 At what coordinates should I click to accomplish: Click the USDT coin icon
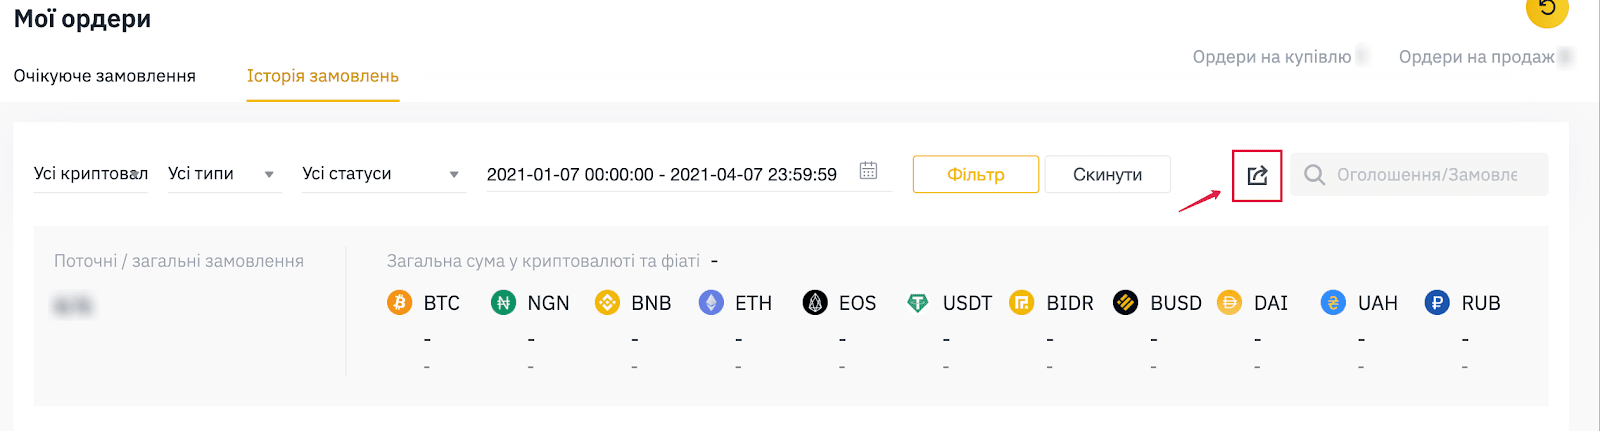pyautogui.click(x=918, y=302)
